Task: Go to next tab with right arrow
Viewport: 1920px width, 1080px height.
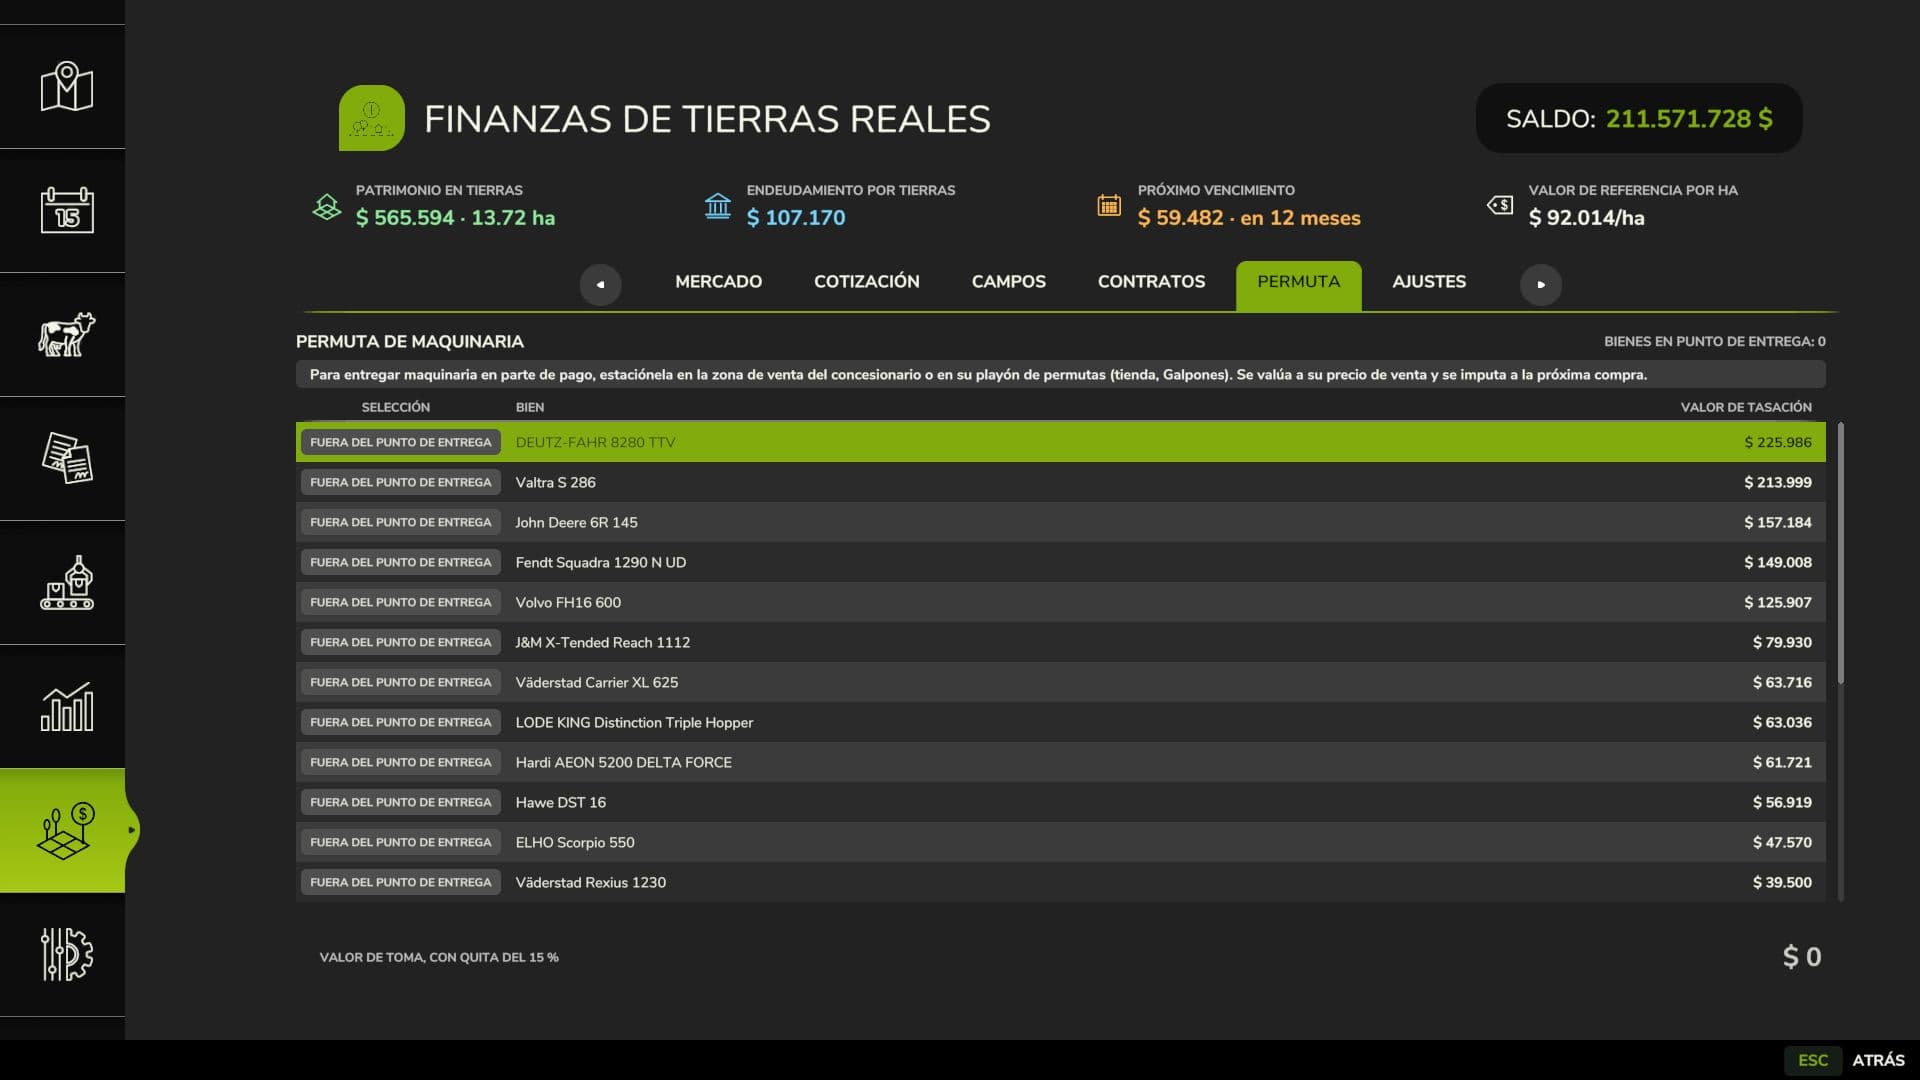Action: [x=1540, y=284]
